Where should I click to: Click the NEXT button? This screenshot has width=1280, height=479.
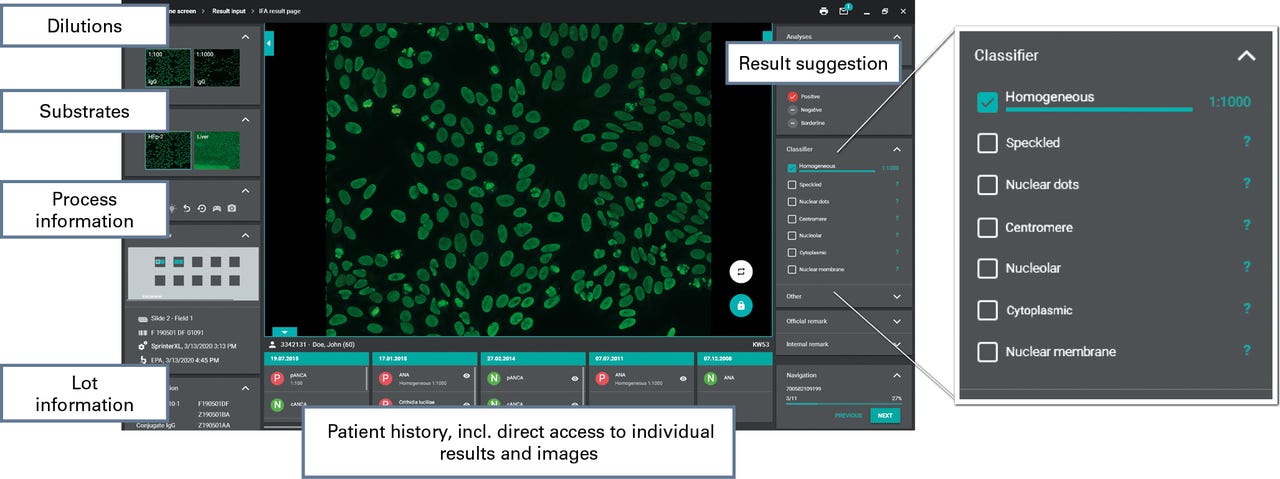pos(884,415)
